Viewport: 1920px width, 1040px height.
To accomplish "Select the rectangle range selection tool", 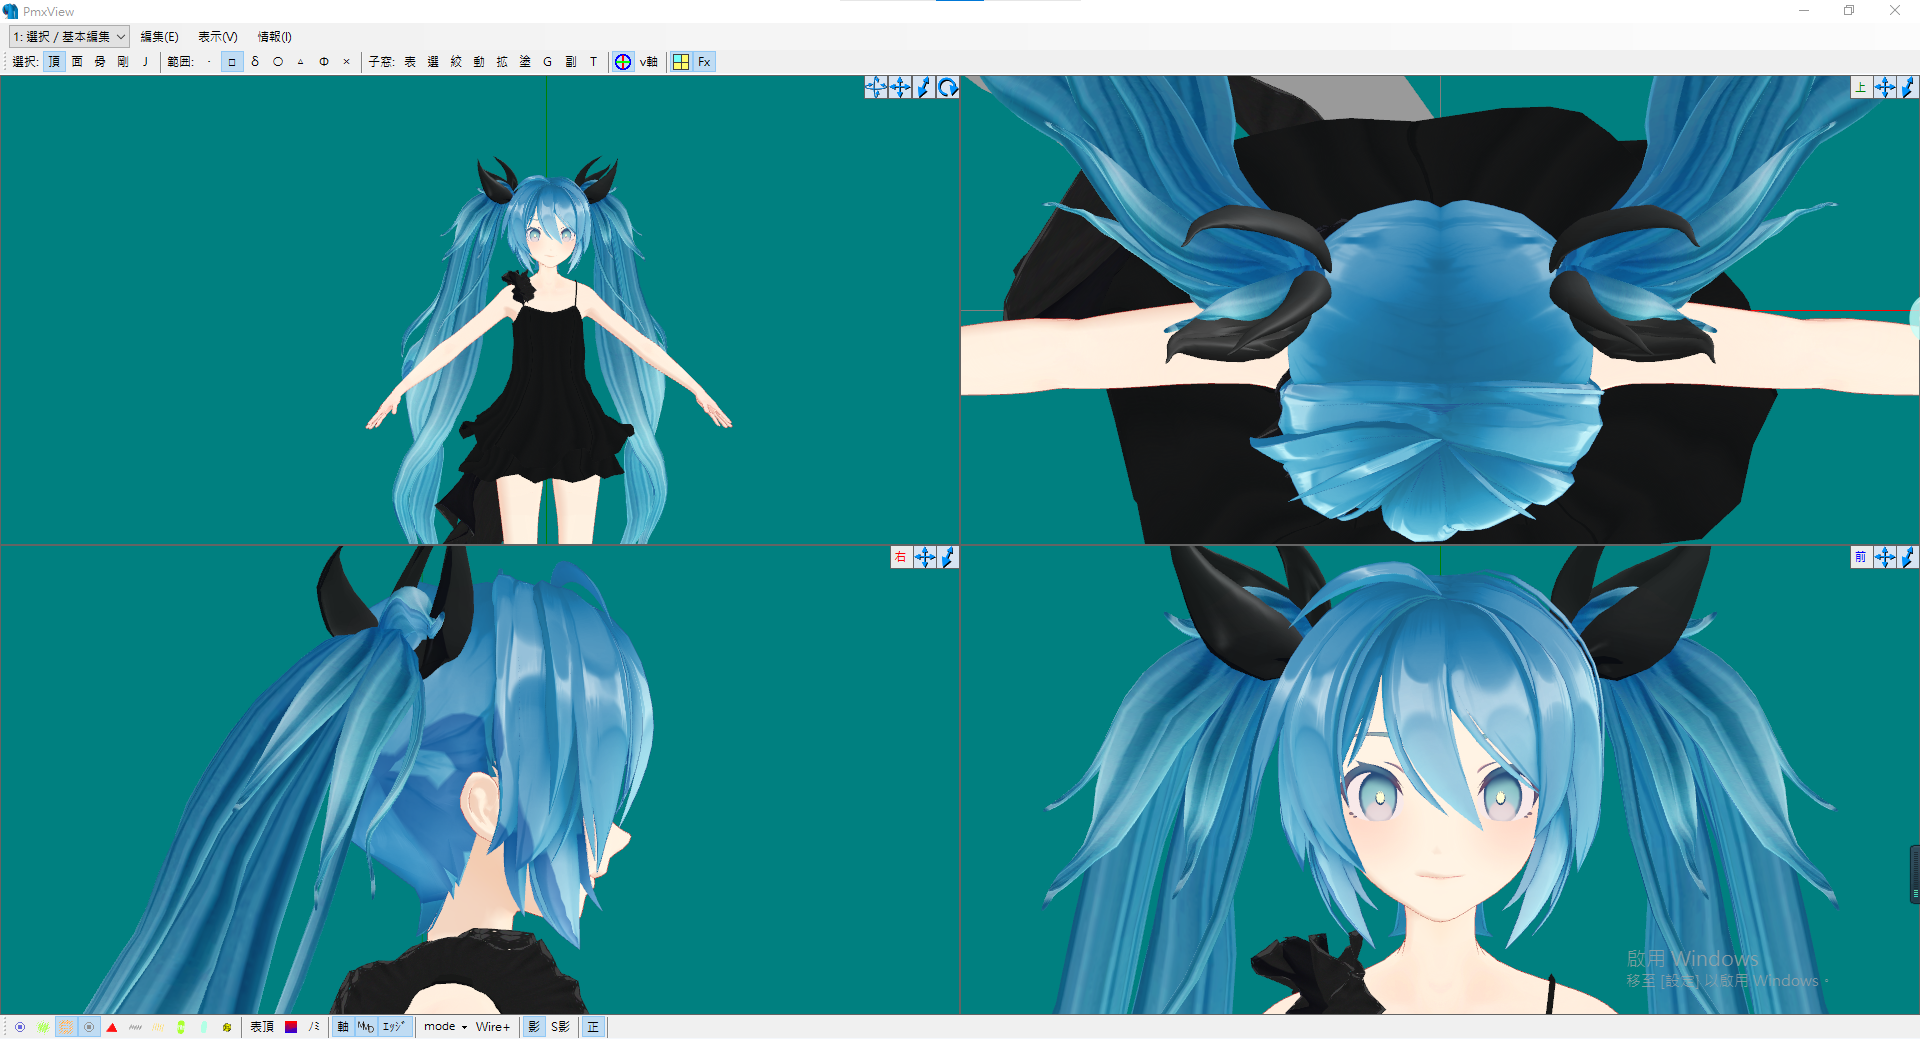I will coord(231,61).
